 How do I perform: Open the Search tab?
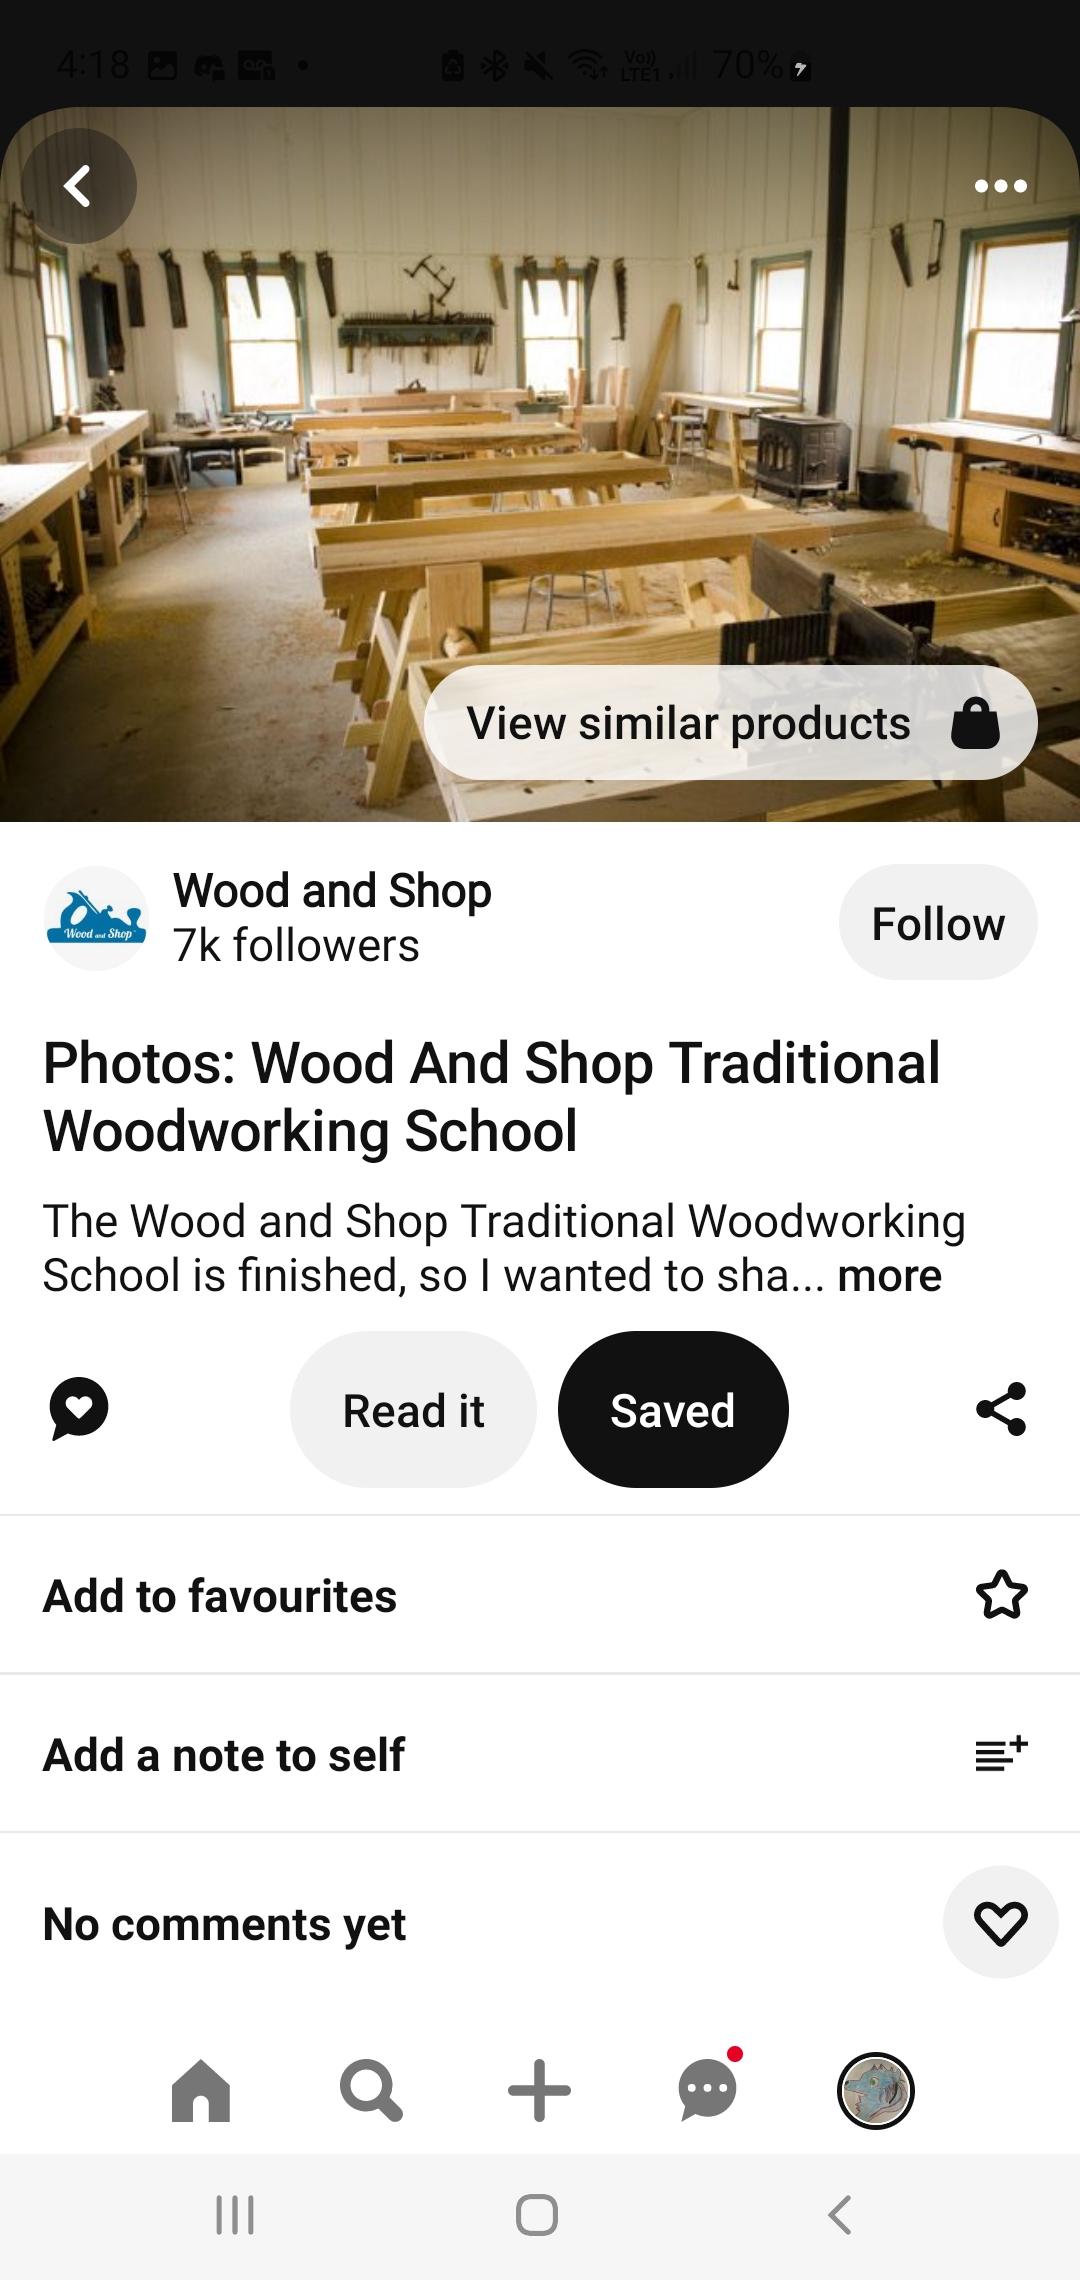coord(371,2090)
